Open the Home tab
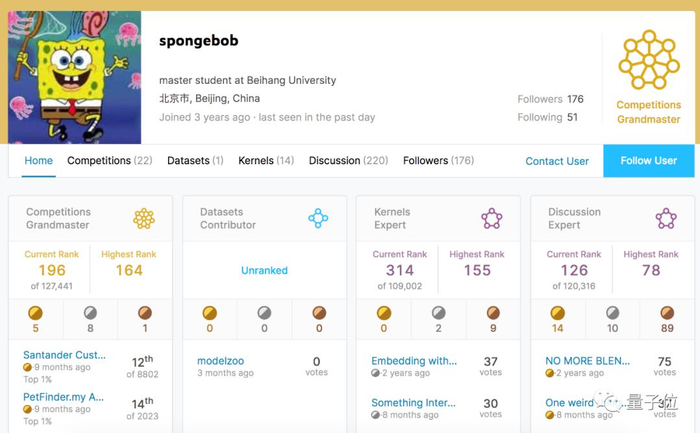Image resolution: width=700 pixels, height=433 pixels. tap(39, 161)
